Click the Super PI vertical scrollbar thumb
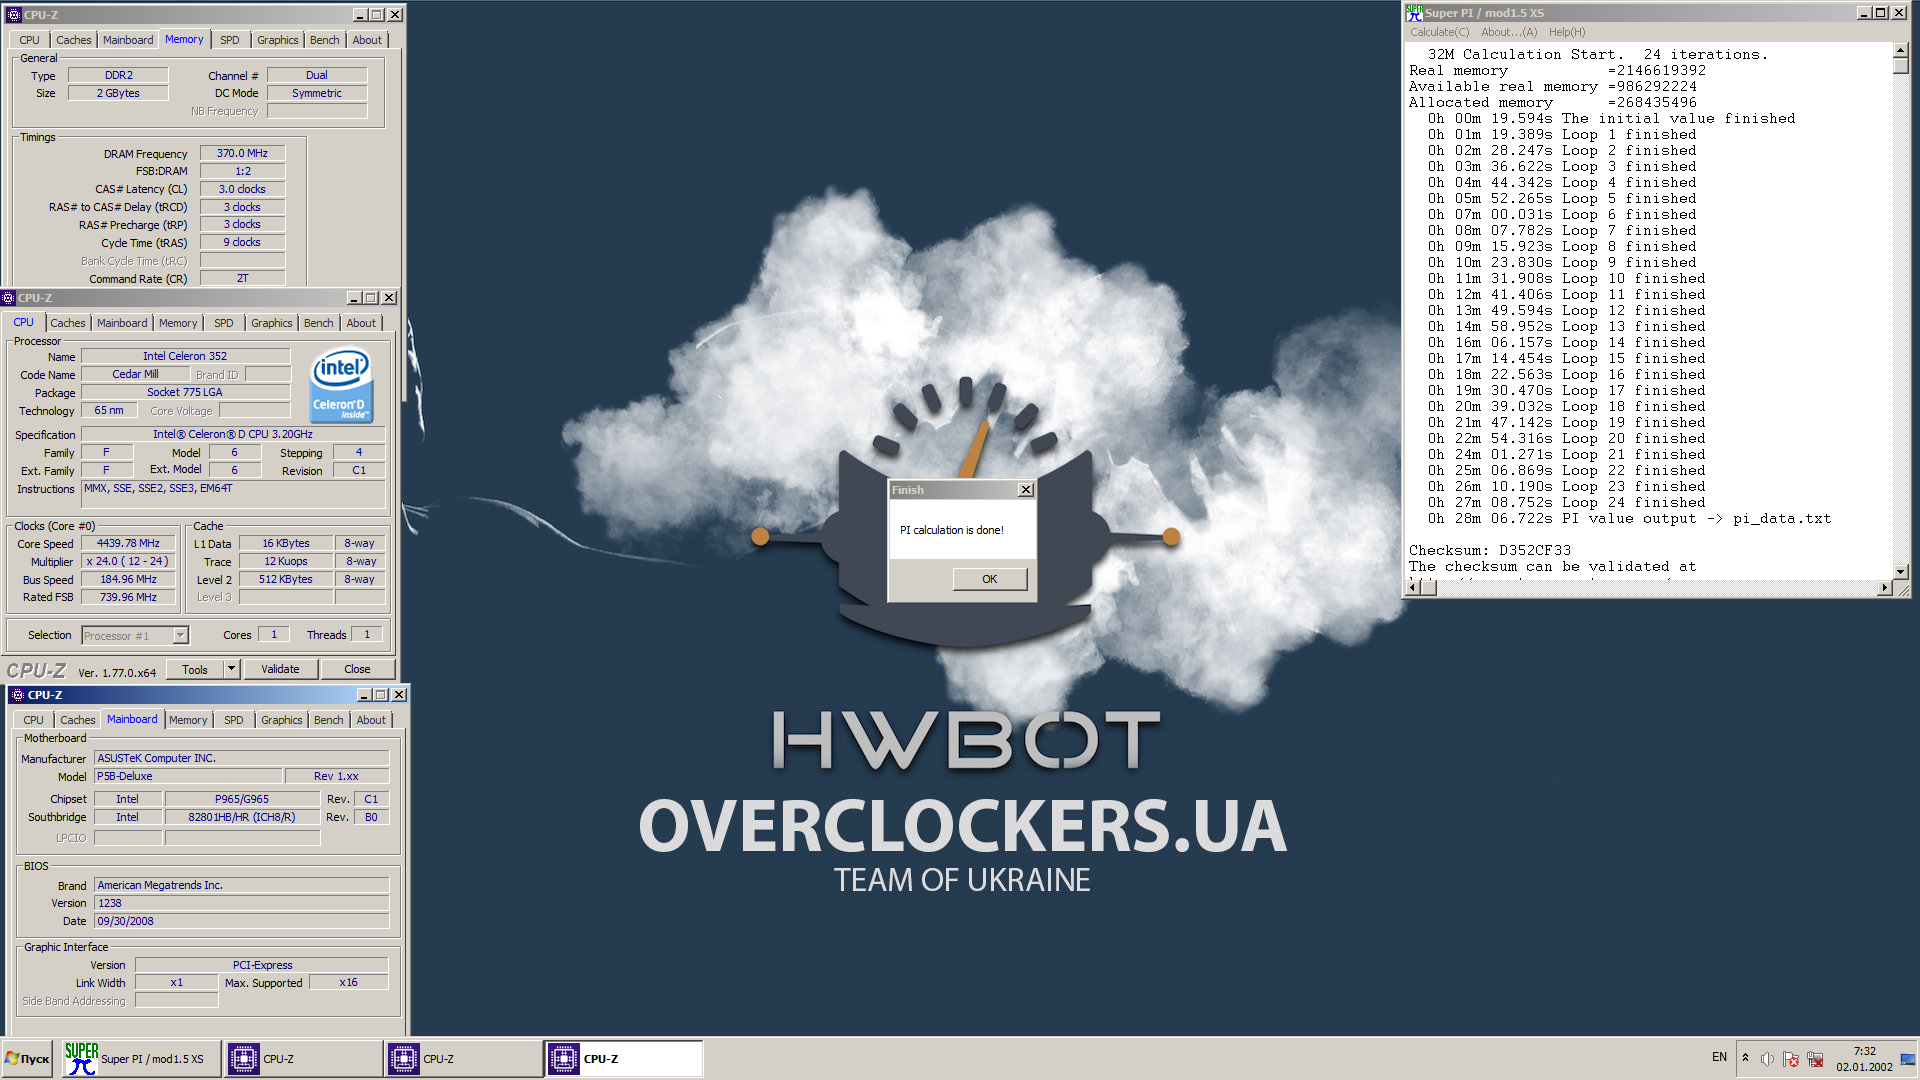This screenshot has height=1080, width=1920. [1900, 65]
